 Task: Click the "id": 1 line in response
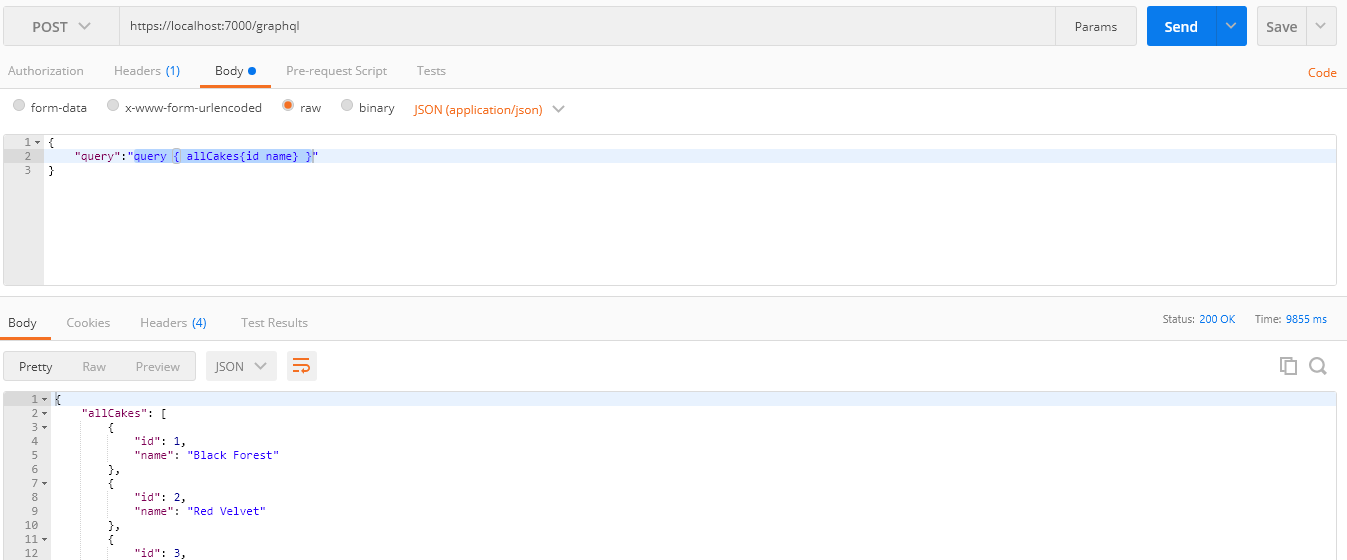point(160,441)
